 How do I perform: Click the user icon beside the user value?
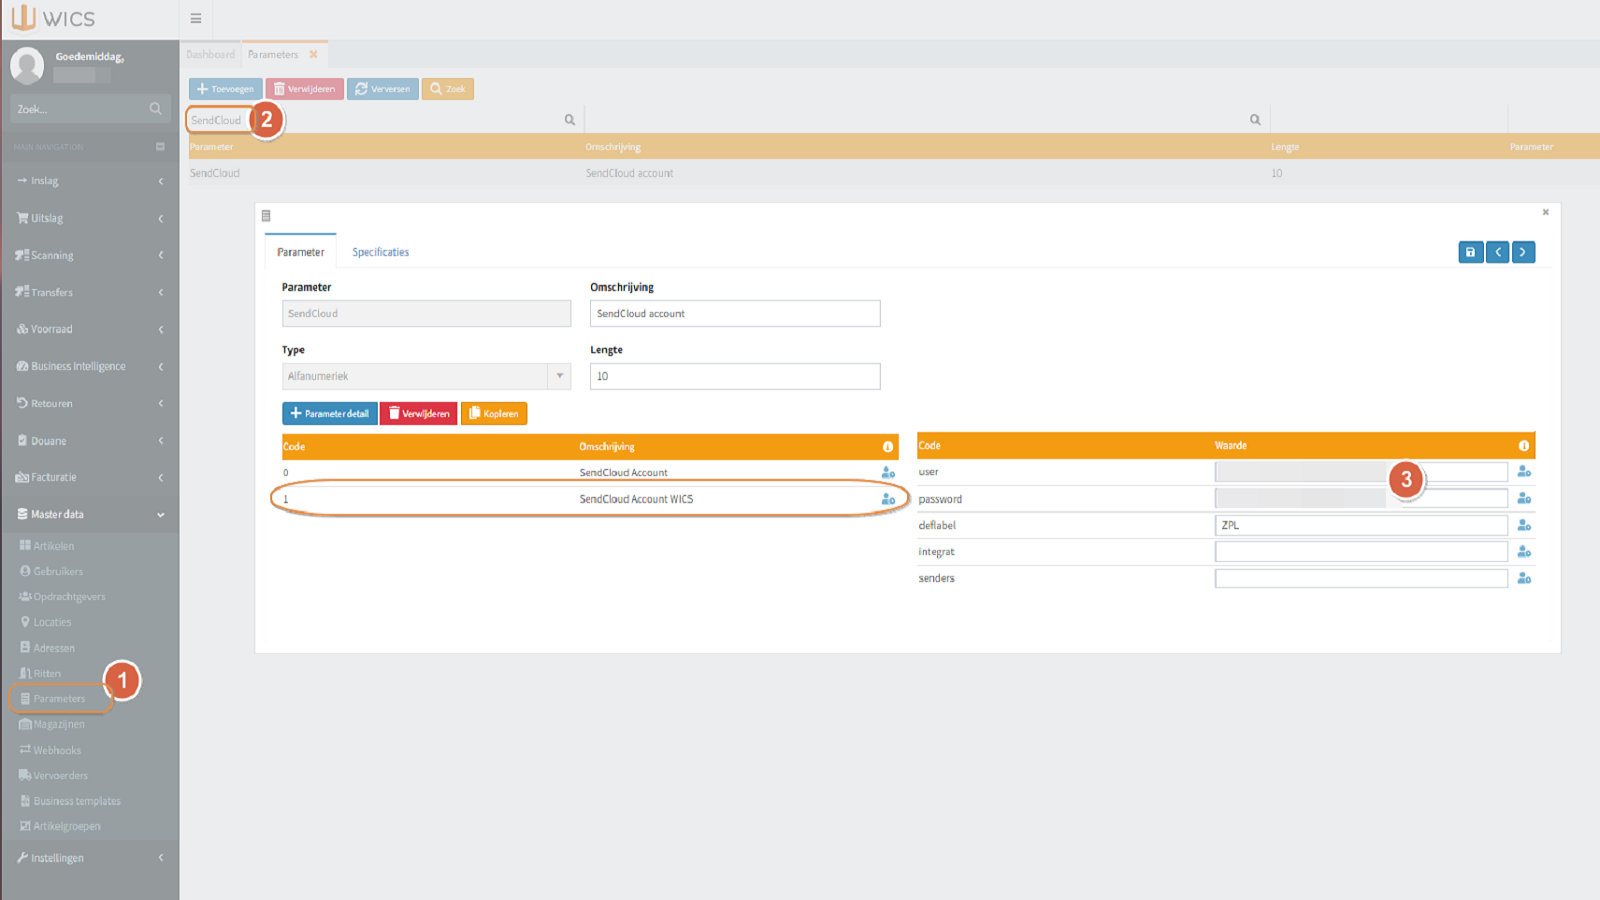tap(1524, 471)
